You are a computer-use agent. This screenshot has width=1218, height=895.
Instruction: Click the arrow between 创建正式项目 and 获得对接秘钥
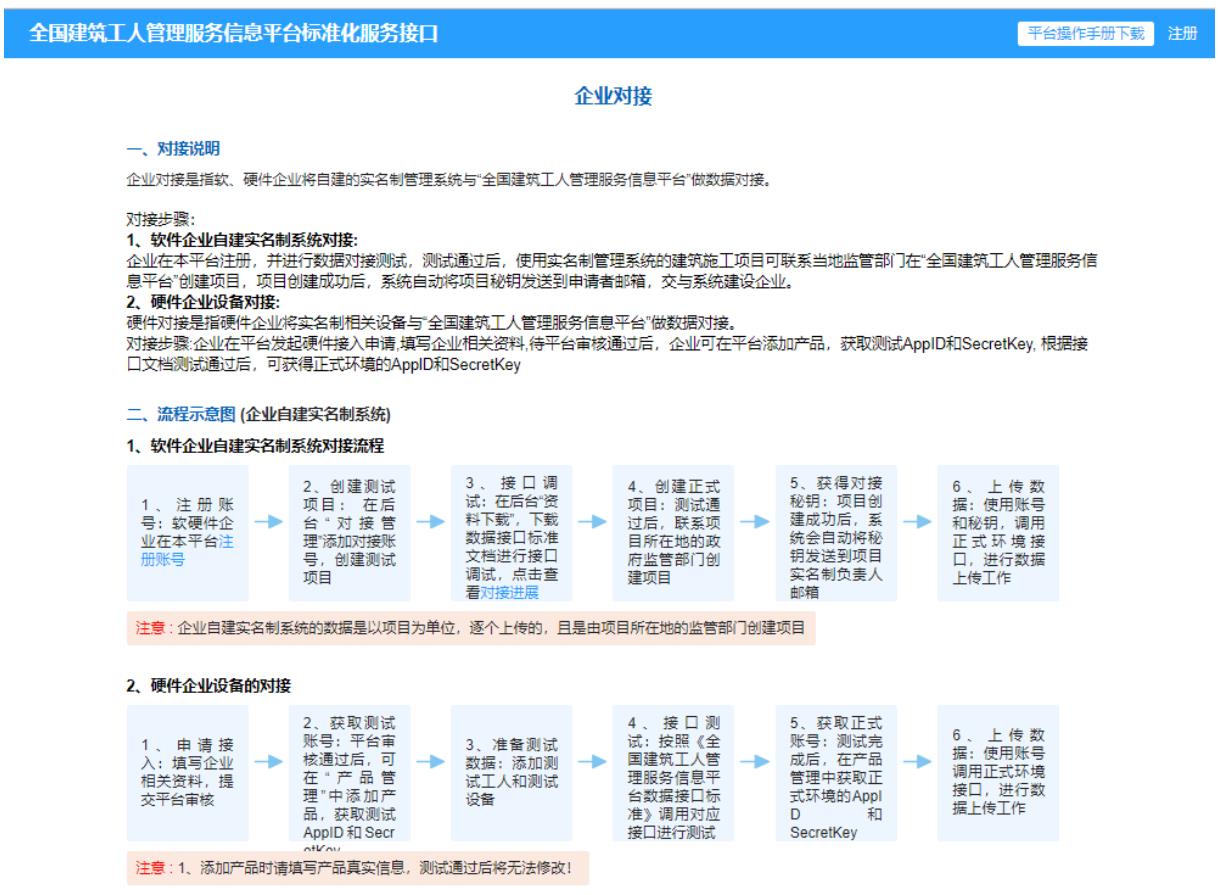[x=755, y=521]
